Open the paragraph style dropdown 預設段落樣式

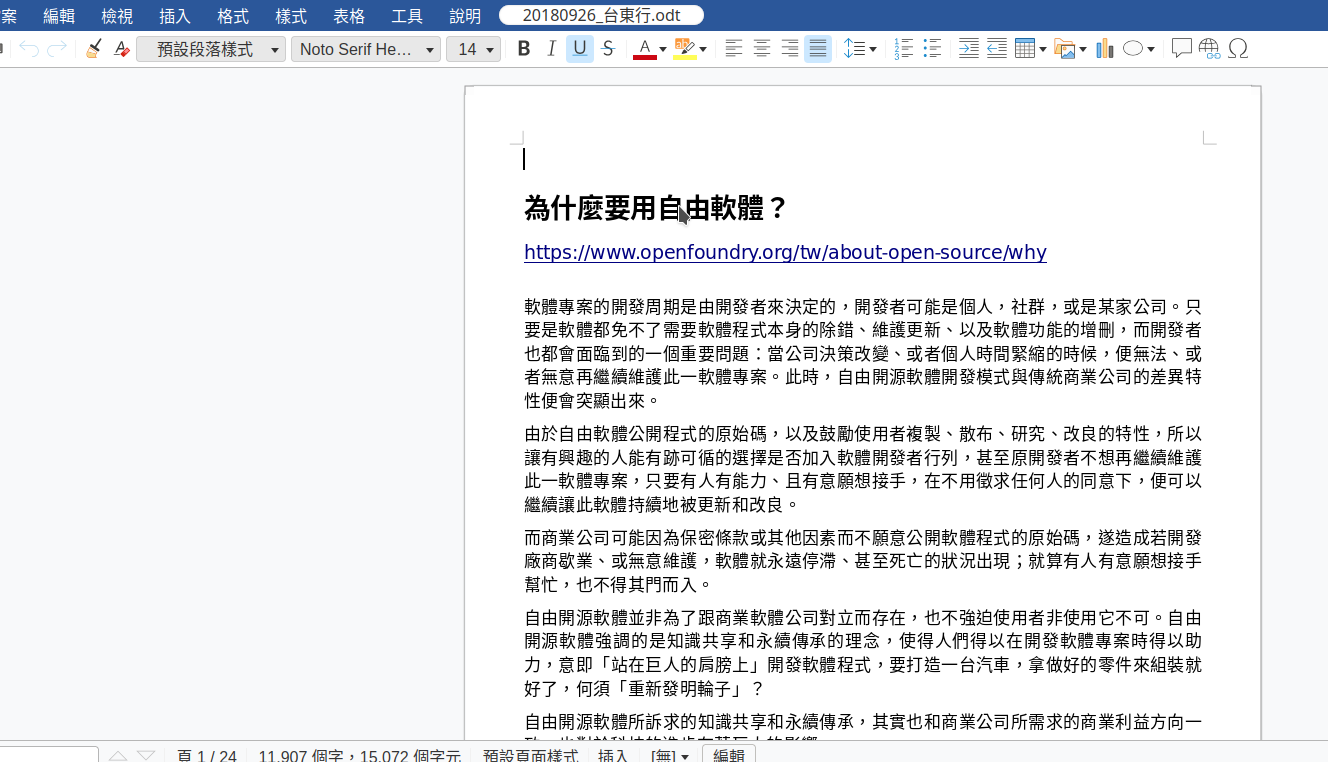pos(275,50)
